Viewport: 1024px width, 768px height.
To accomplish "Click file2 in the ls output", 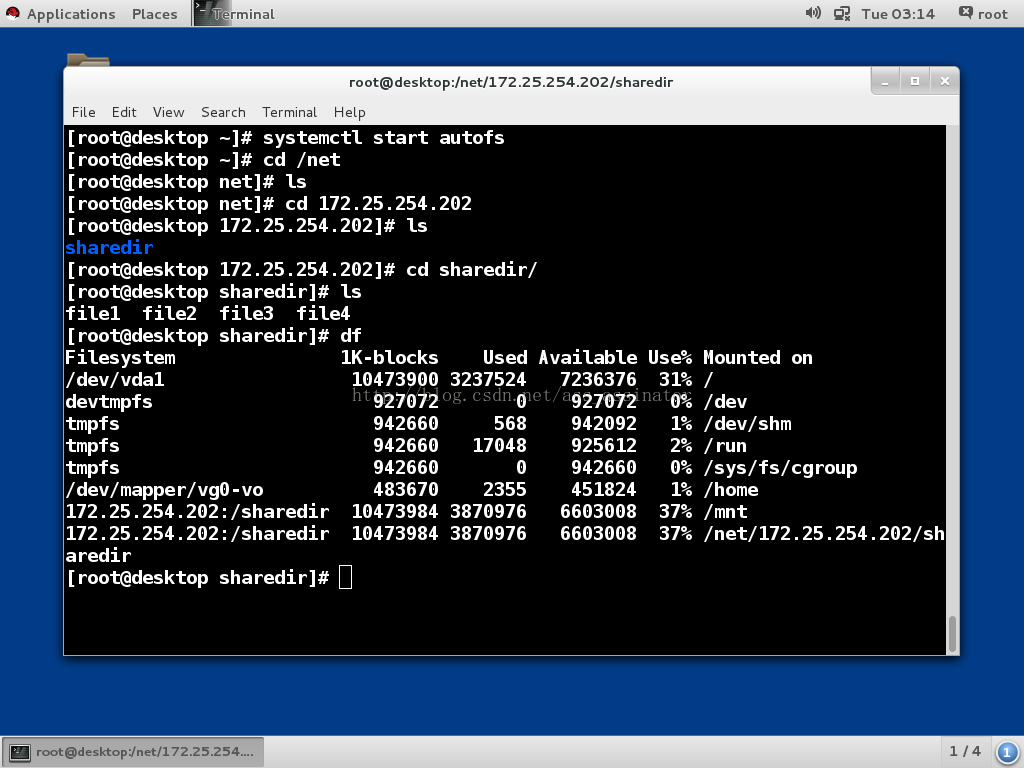I will [169, 313].
